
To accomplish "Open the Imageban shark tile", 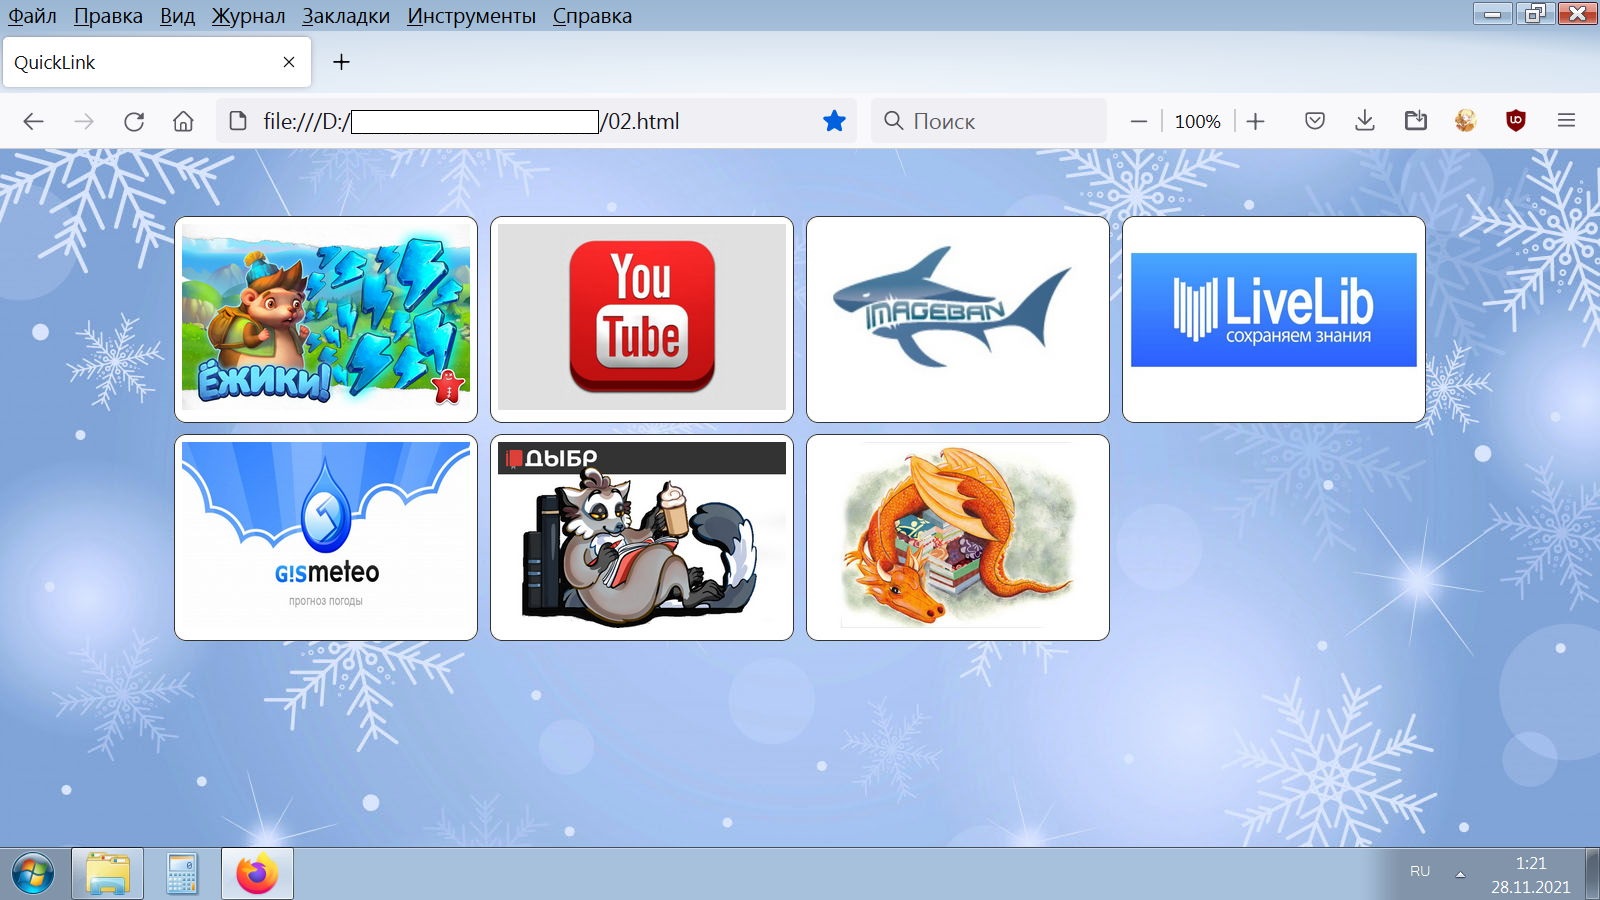I will 958,320.
